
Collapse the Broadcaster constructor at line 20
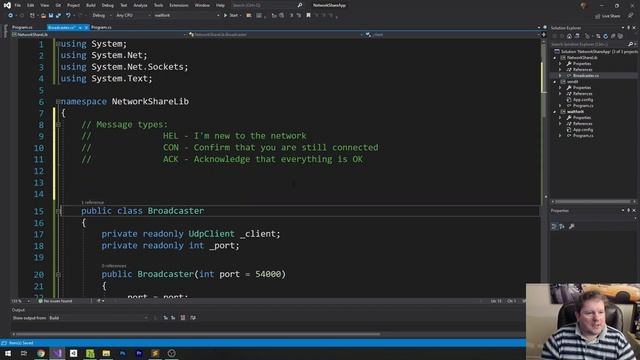tap(58, 274)
